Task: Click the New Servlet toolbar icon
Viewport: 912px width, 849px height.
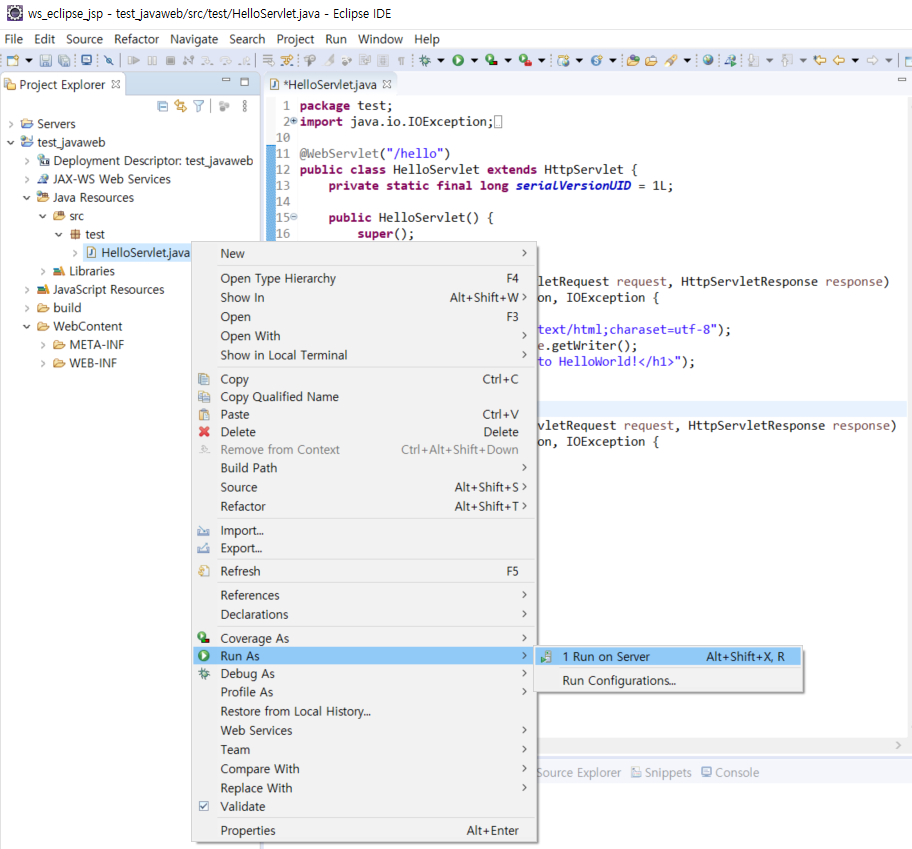Action: click(x=596, y=60)
